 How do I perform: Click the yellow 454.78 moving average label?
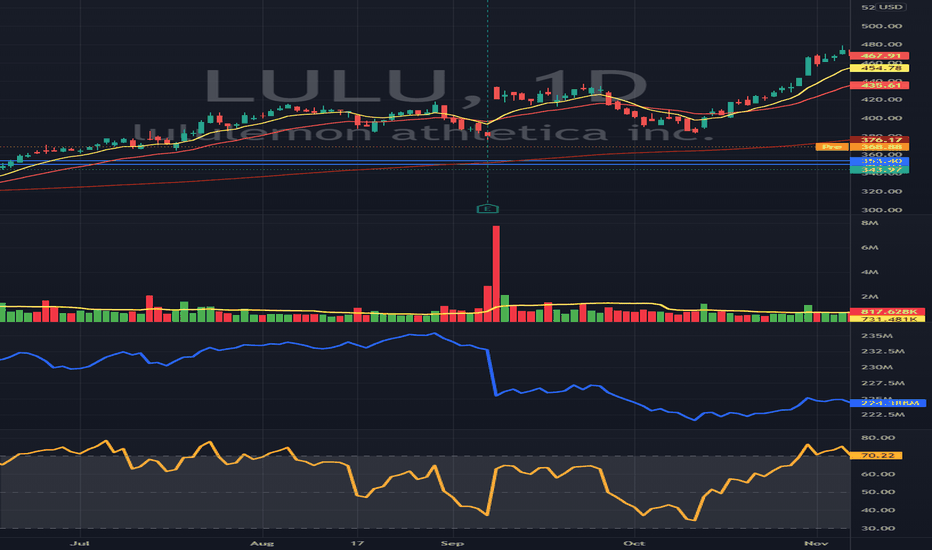[x=879, y=68]
